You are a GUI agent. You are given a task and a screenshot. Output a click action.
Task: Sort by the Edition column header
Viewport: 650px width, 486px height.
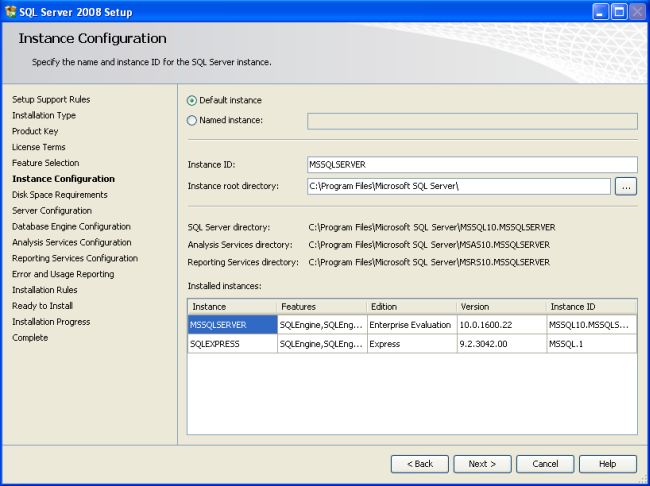[412, 307]
